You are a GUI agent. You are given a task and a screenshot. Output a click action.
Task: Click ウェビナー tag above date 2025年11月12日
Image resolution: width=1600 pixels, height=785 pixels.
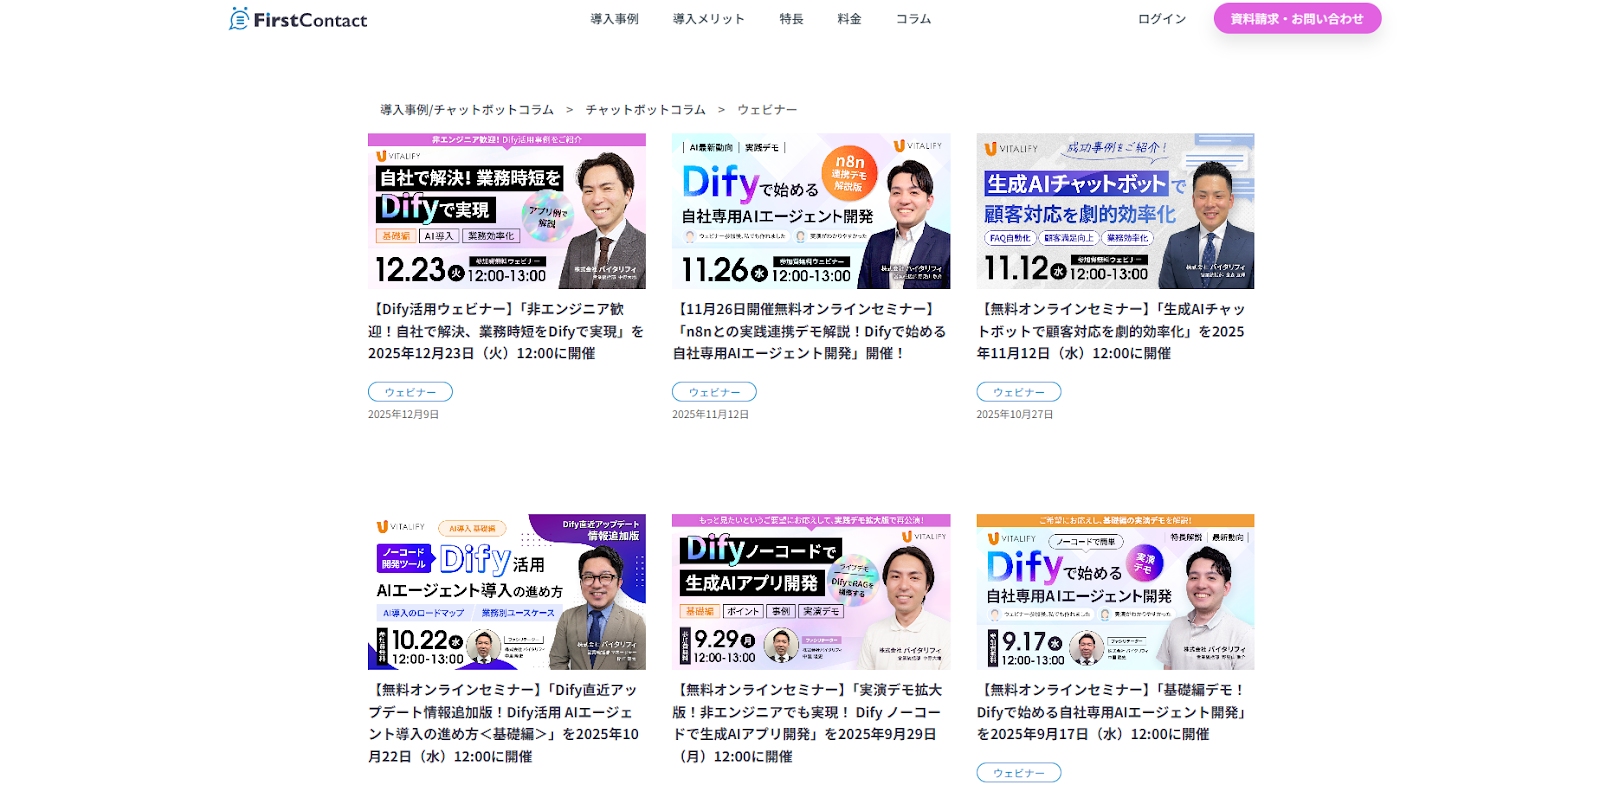coord(714,392)
